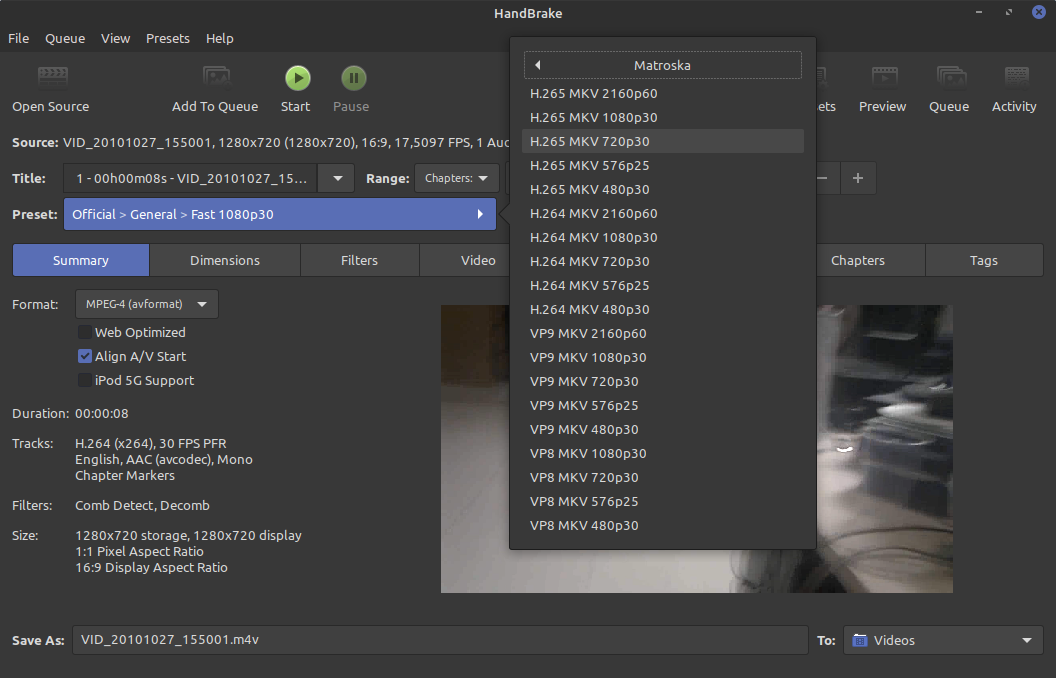Enable the Web Optimized checkbox

coord(85,332)
